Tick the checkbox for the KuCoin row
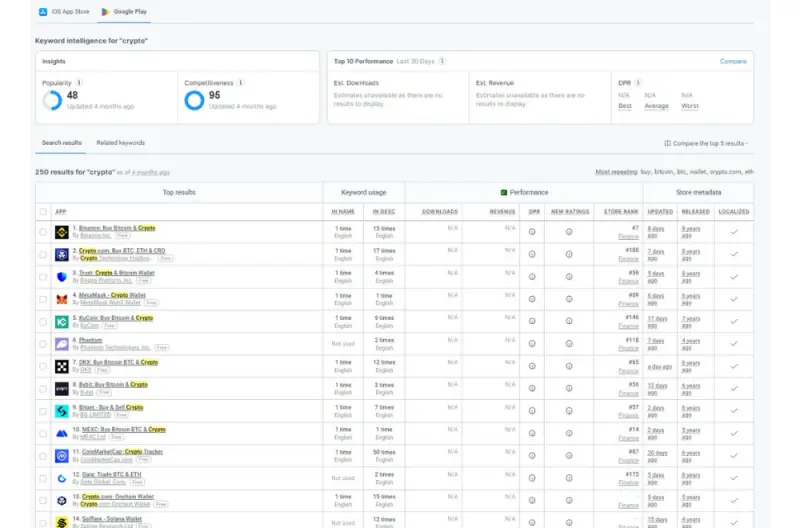 point(43,322)
